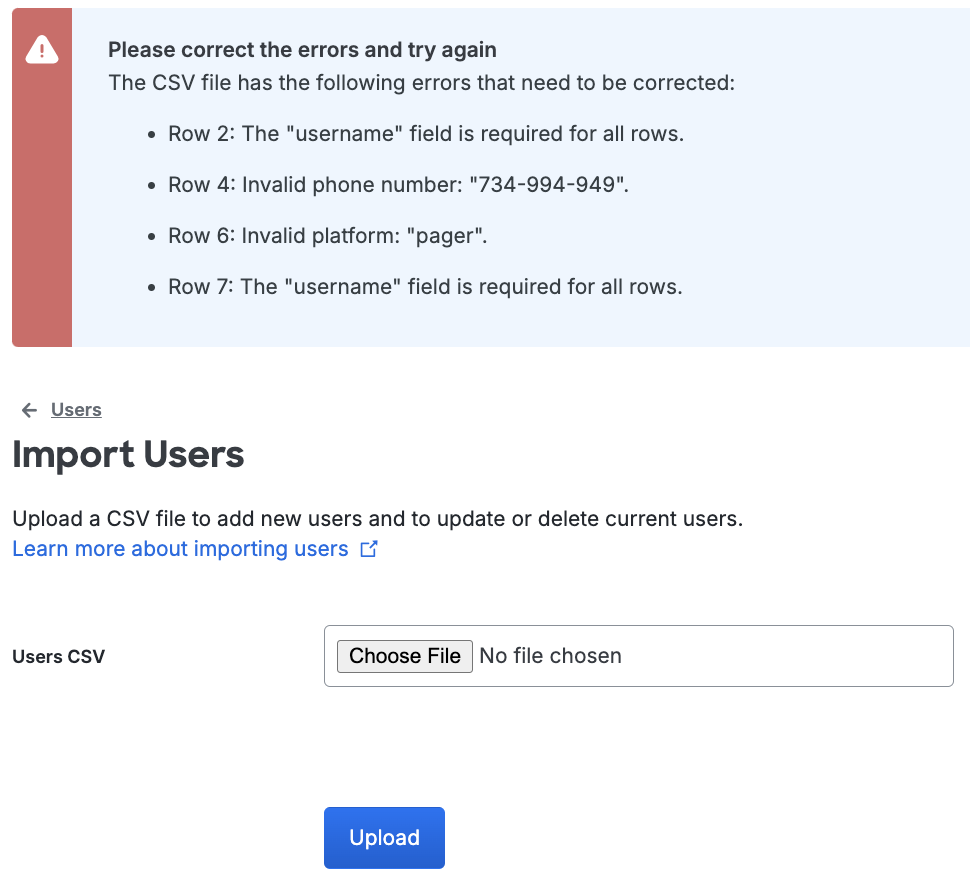Viewport: 970px width, 888px height.
Task: Click the No file chosen field
Action: coord(550,655)
